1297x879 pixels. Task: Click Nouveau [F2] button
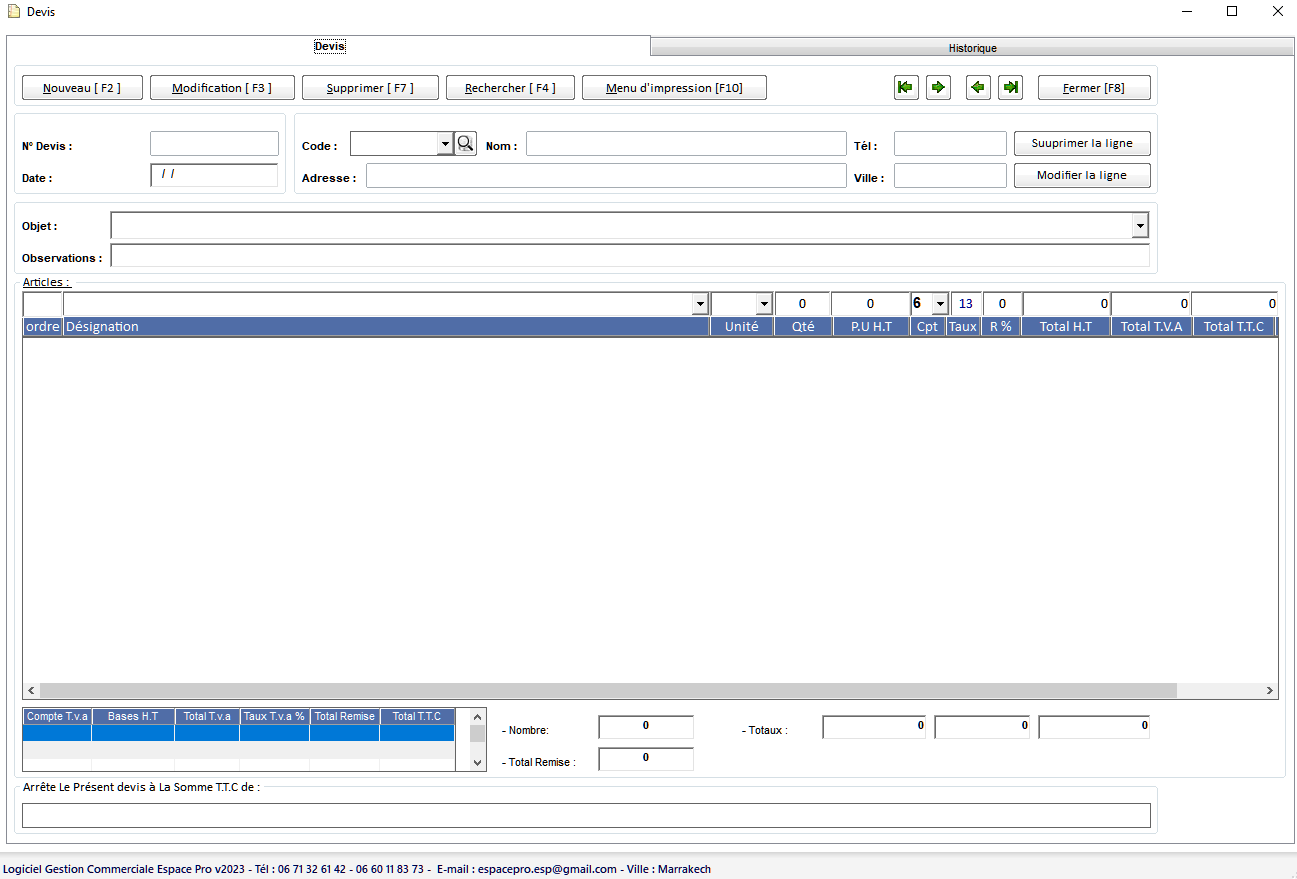pos(82,88)
